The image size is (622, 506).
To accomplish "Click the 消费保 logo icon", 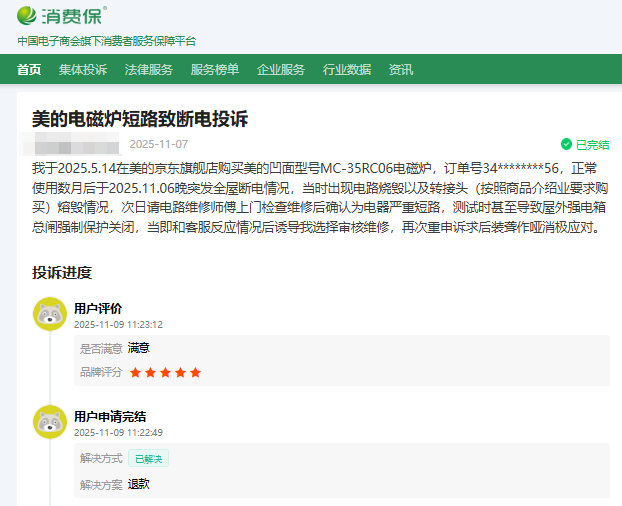I will (x=27, y=16).
